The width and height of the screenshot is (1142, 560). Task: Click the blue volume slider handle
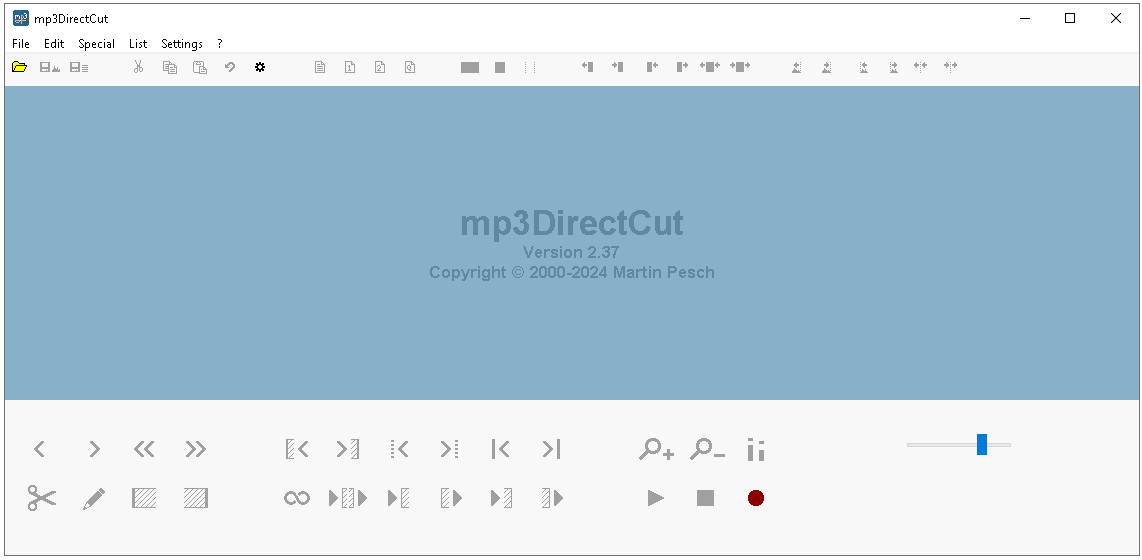coord(982,444)
